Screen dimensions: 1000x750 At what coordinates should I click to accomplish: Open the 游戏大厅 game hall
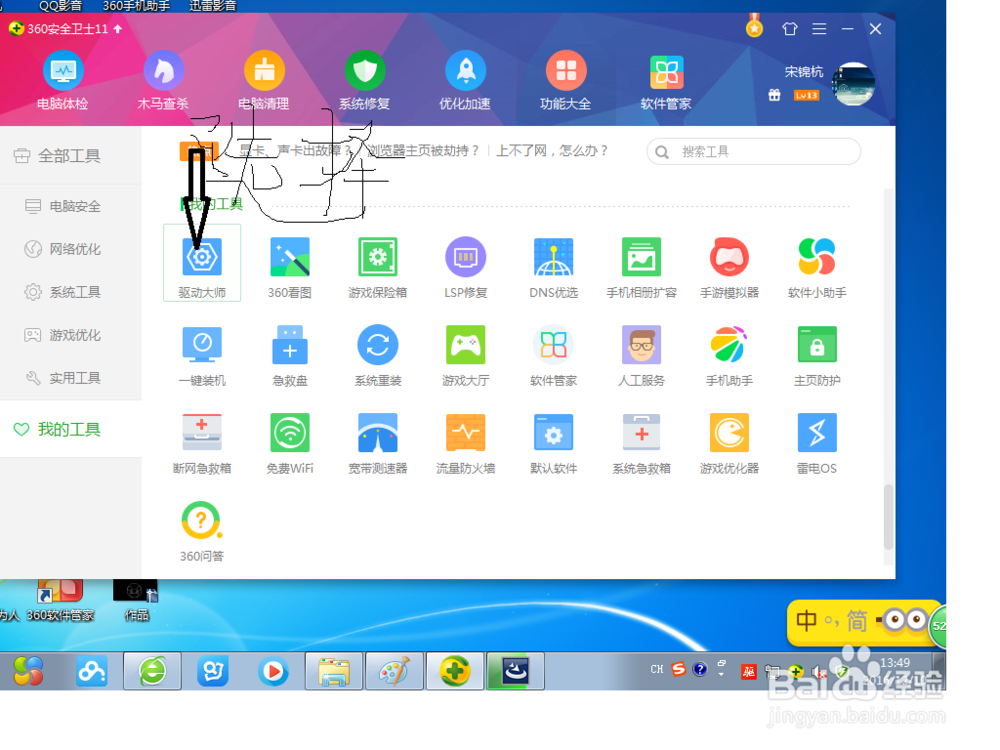[x=466, y=356]
